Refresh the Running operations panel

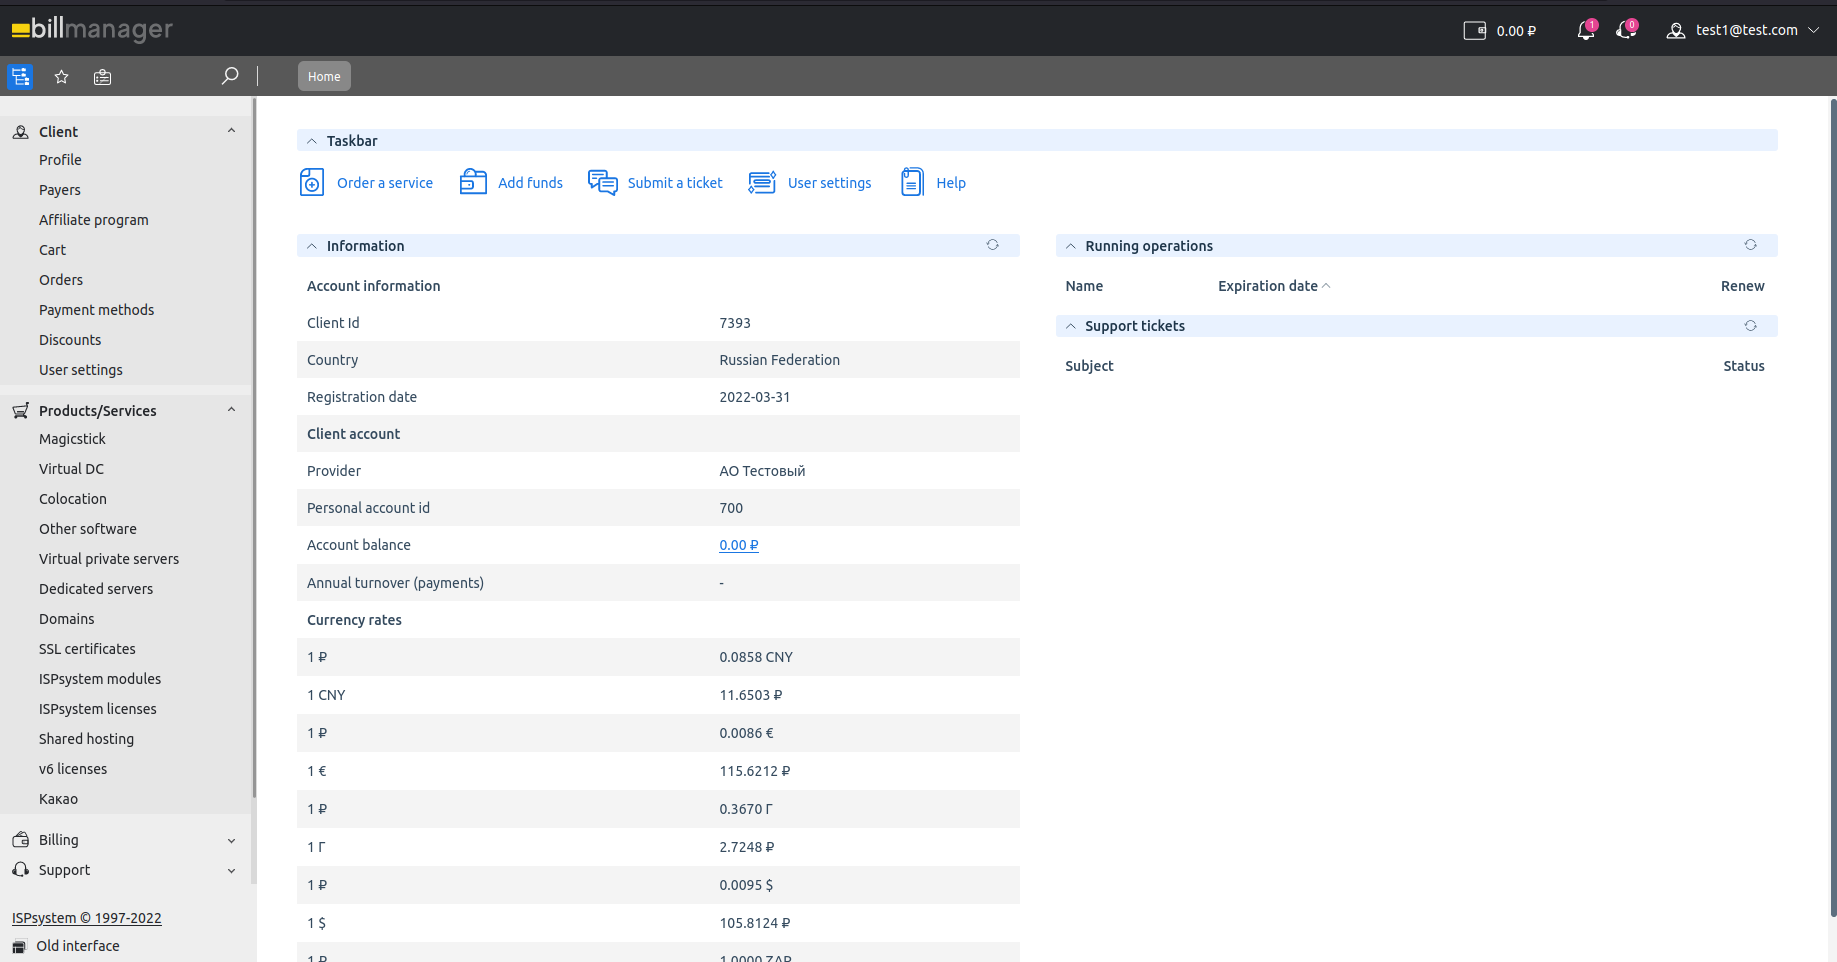[1750, 245]
